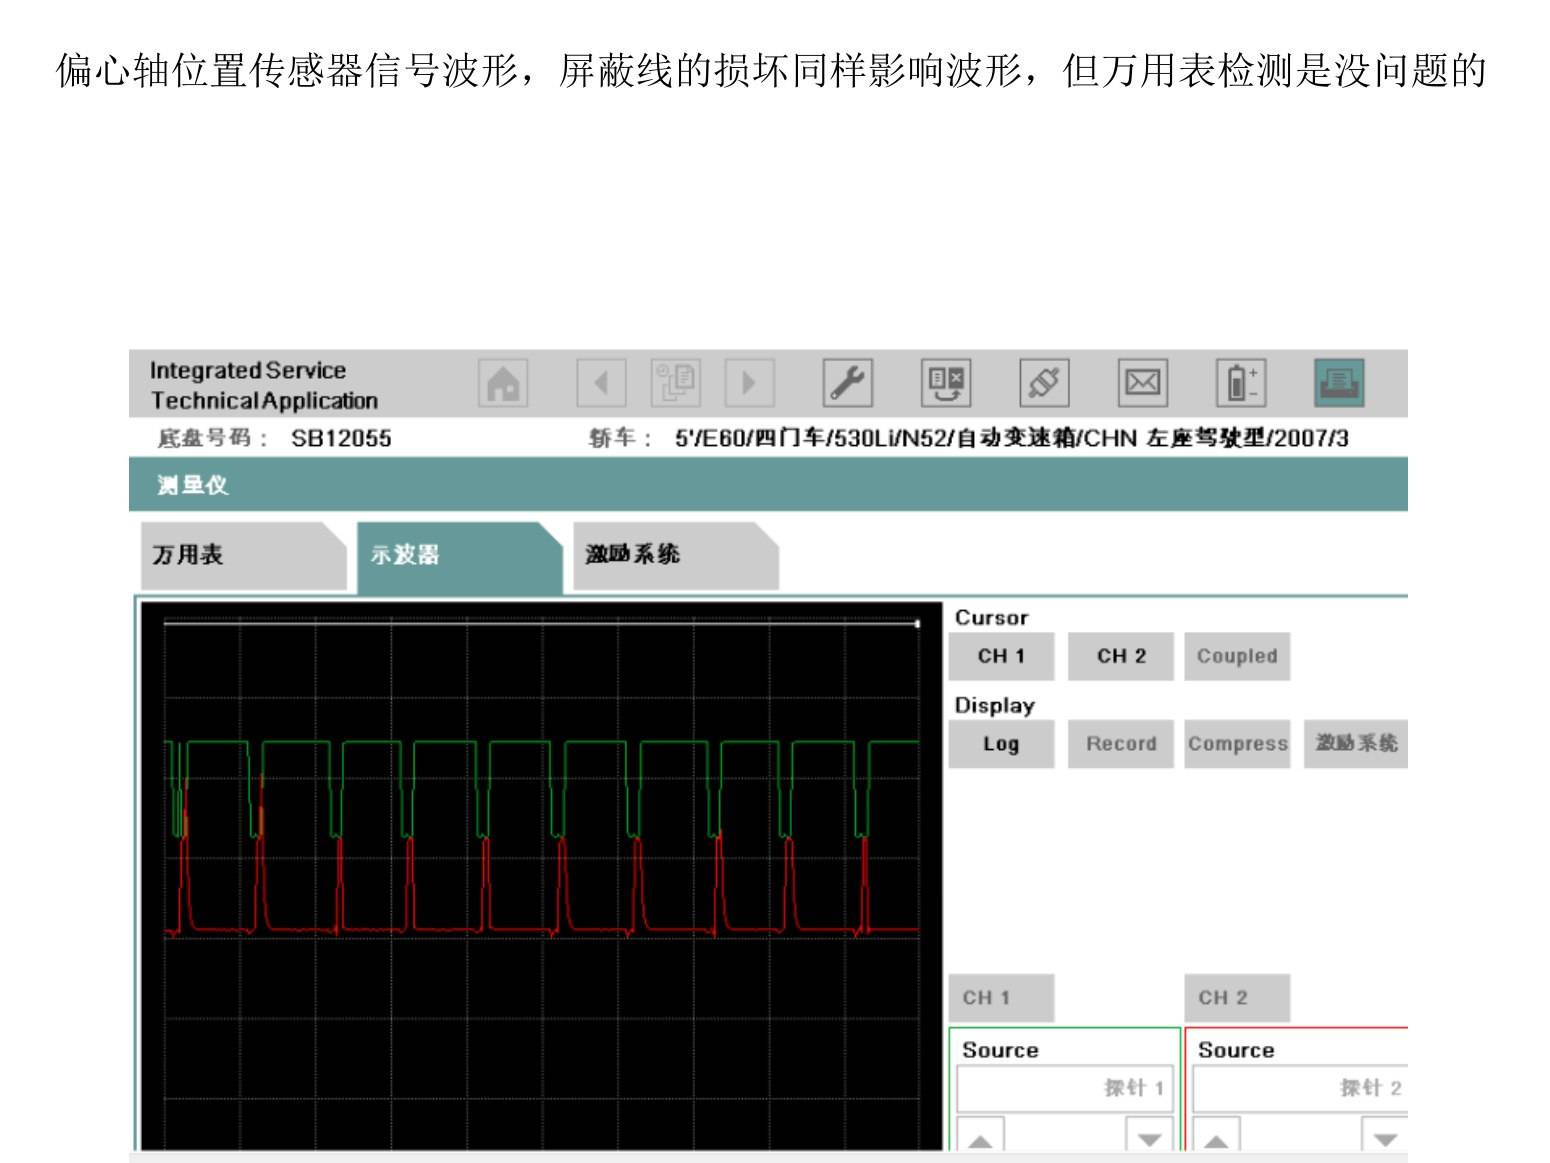
Task: Open the envelope message icon
Action: click(1142, 383)
